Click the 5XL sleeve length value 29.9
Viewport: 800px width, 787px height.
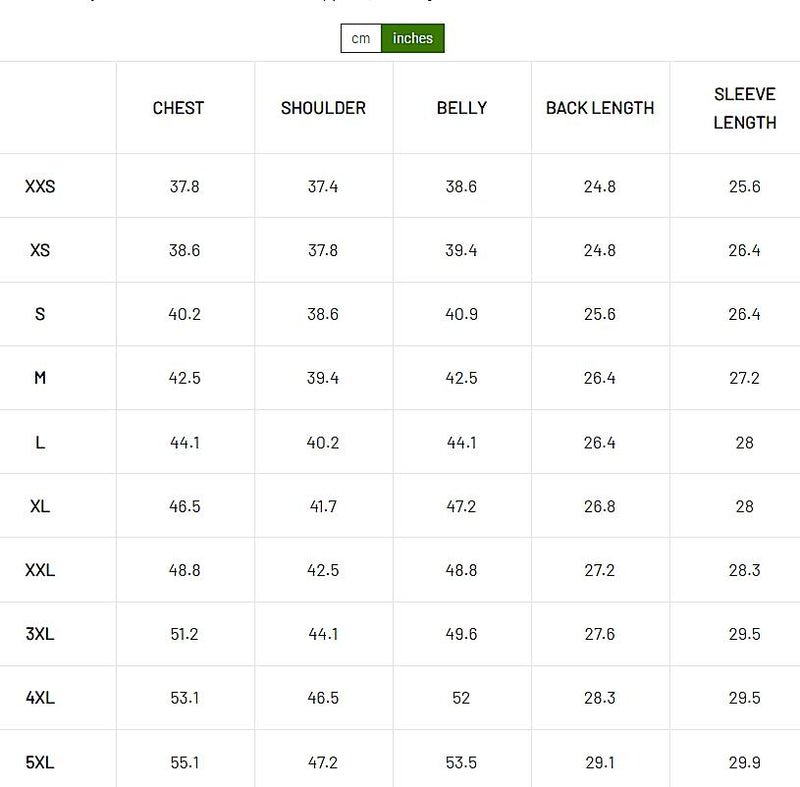tap(744, 762)
